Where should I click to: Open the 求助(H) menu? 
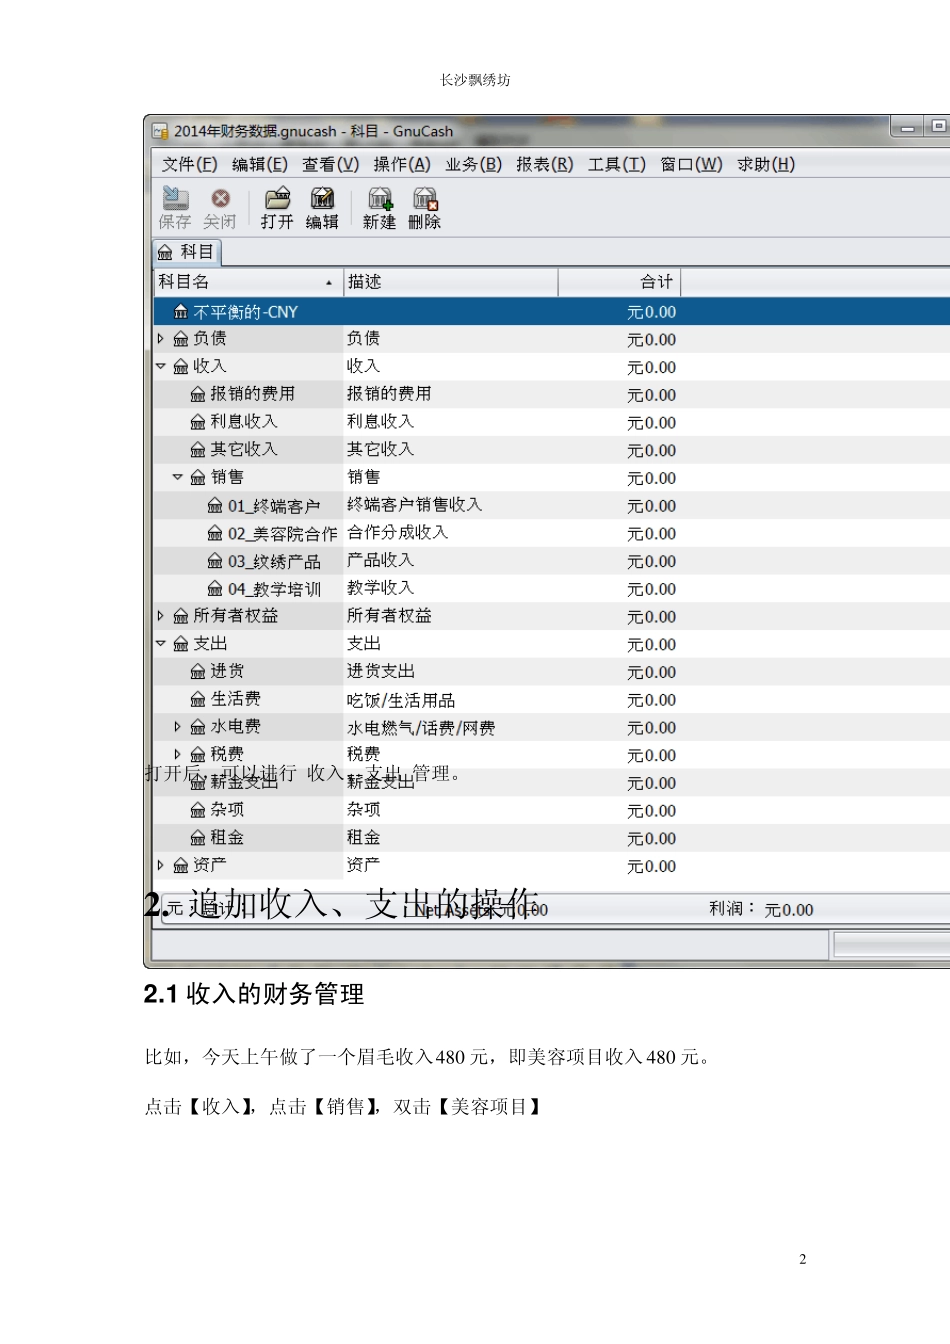pos(766,164)
